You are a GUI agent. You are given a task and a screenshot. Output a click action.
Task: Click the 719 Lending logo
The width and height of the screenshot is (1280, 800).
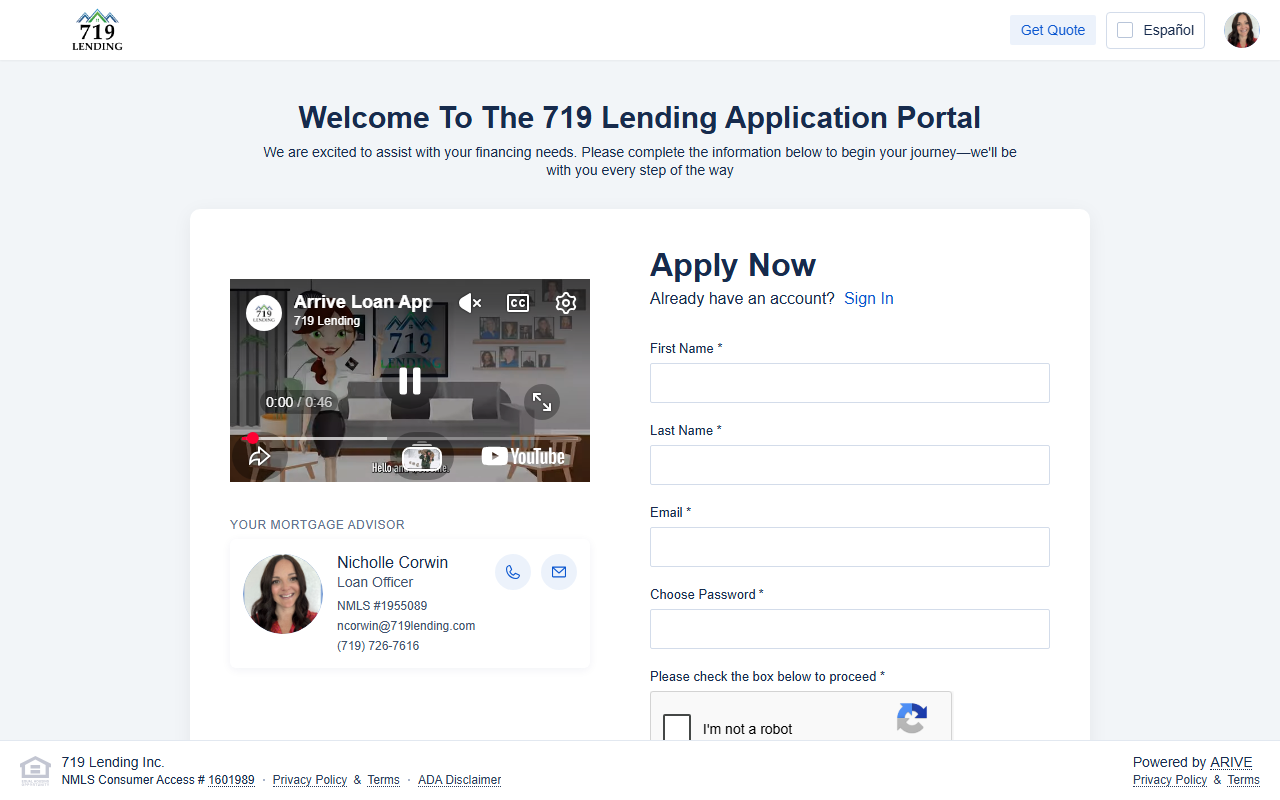[97, 30]
